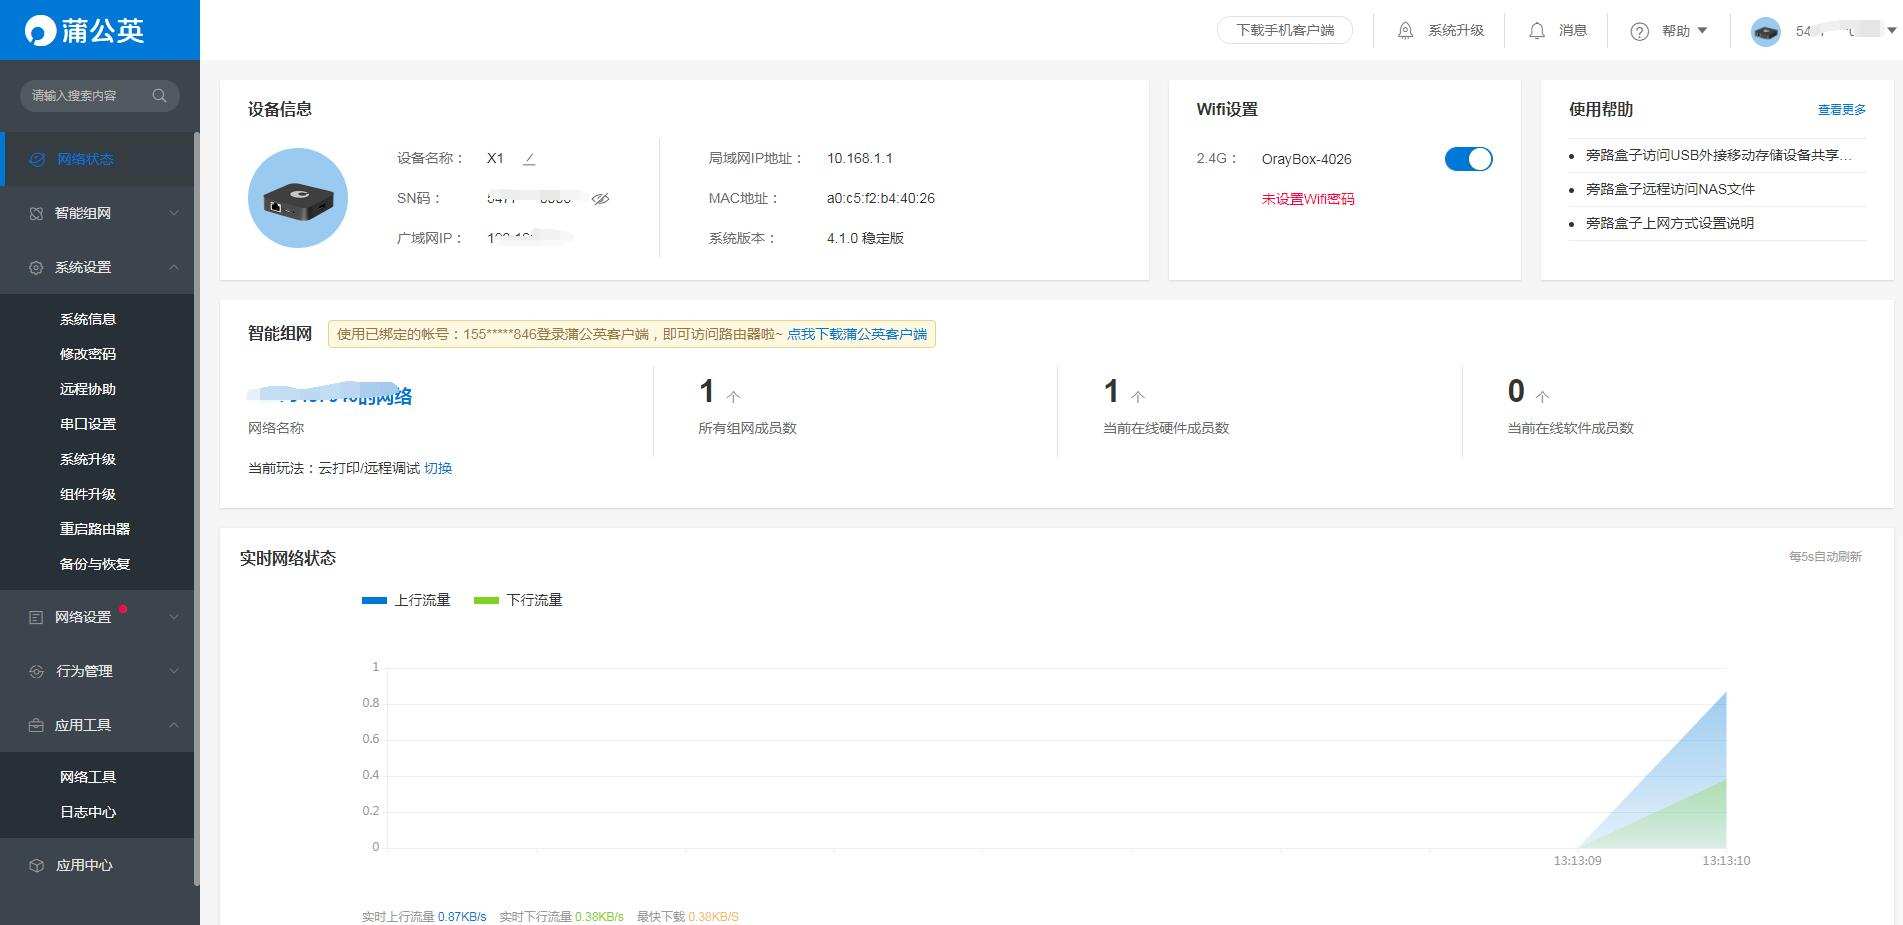Click the green 下行流量 legend swatch

point(487,600)
